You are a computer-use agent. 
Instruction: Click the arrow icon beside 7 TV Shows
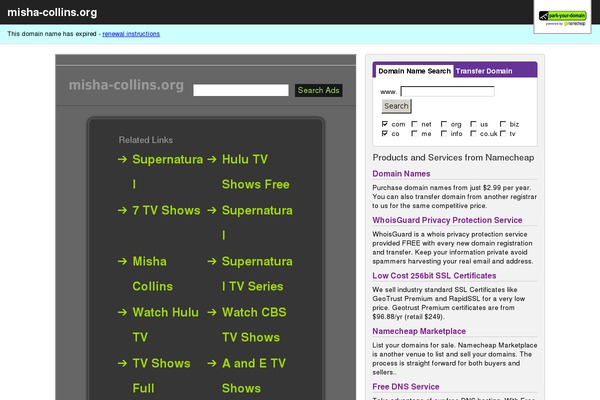click(122, 210)
